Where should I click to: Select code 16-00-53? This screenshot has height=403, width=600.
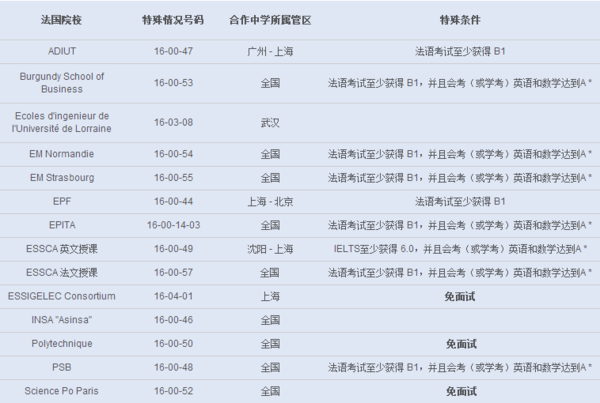pos(173,83)
